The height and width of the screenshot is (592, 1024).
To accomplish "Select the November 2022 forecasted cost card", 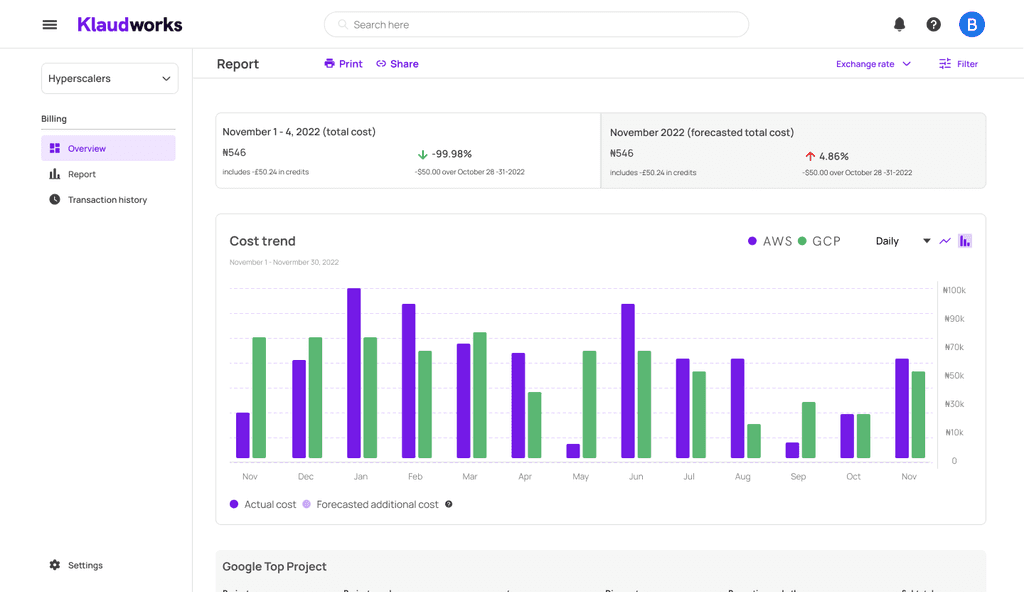I will tap(793, 150).
